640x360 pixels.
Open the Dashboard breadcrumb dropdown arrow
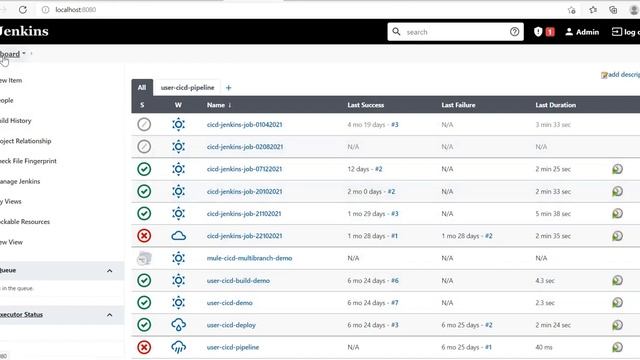click(24, 53)
